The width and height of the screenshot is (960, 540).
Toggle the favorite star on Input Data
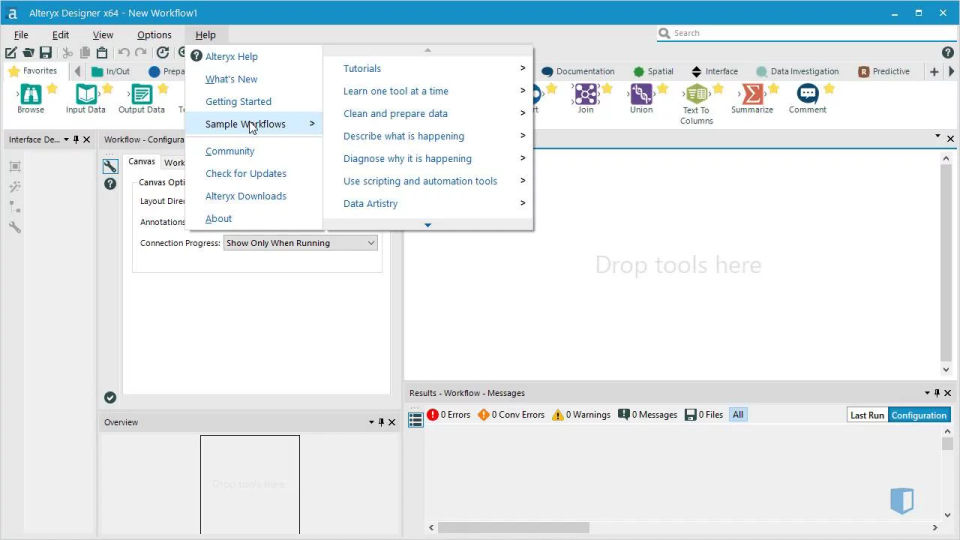point(108,89)
